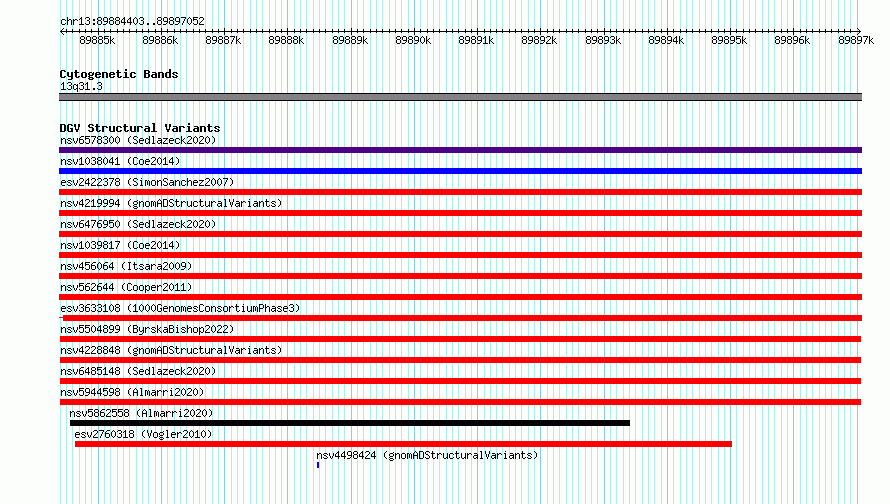Open variant nsv4498424 (gnomADStructuralVariants) label
The height and width of the screenshot is (504, 890).
[x=427, y=455]
